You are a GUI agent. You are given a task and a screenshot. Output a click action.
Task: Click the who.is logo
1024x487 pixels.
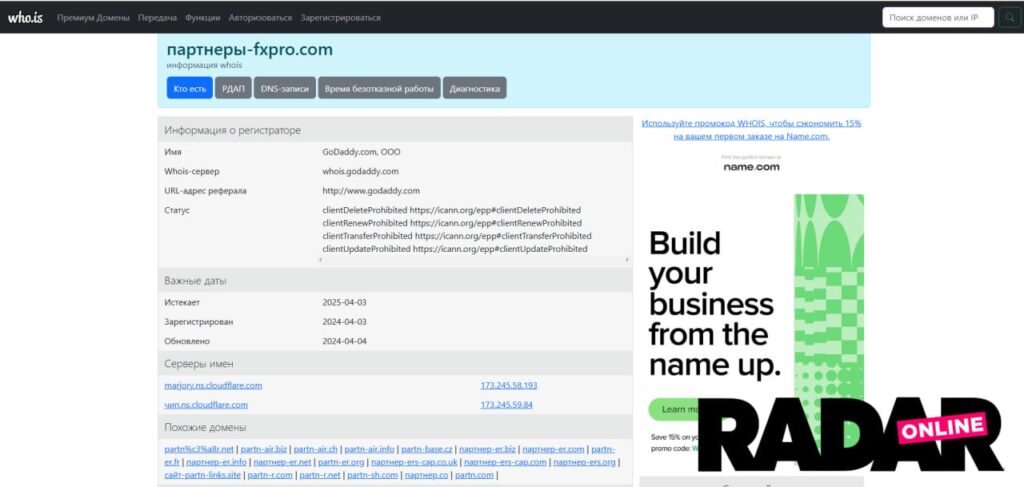pyautogui.click(x=23, y=17)
